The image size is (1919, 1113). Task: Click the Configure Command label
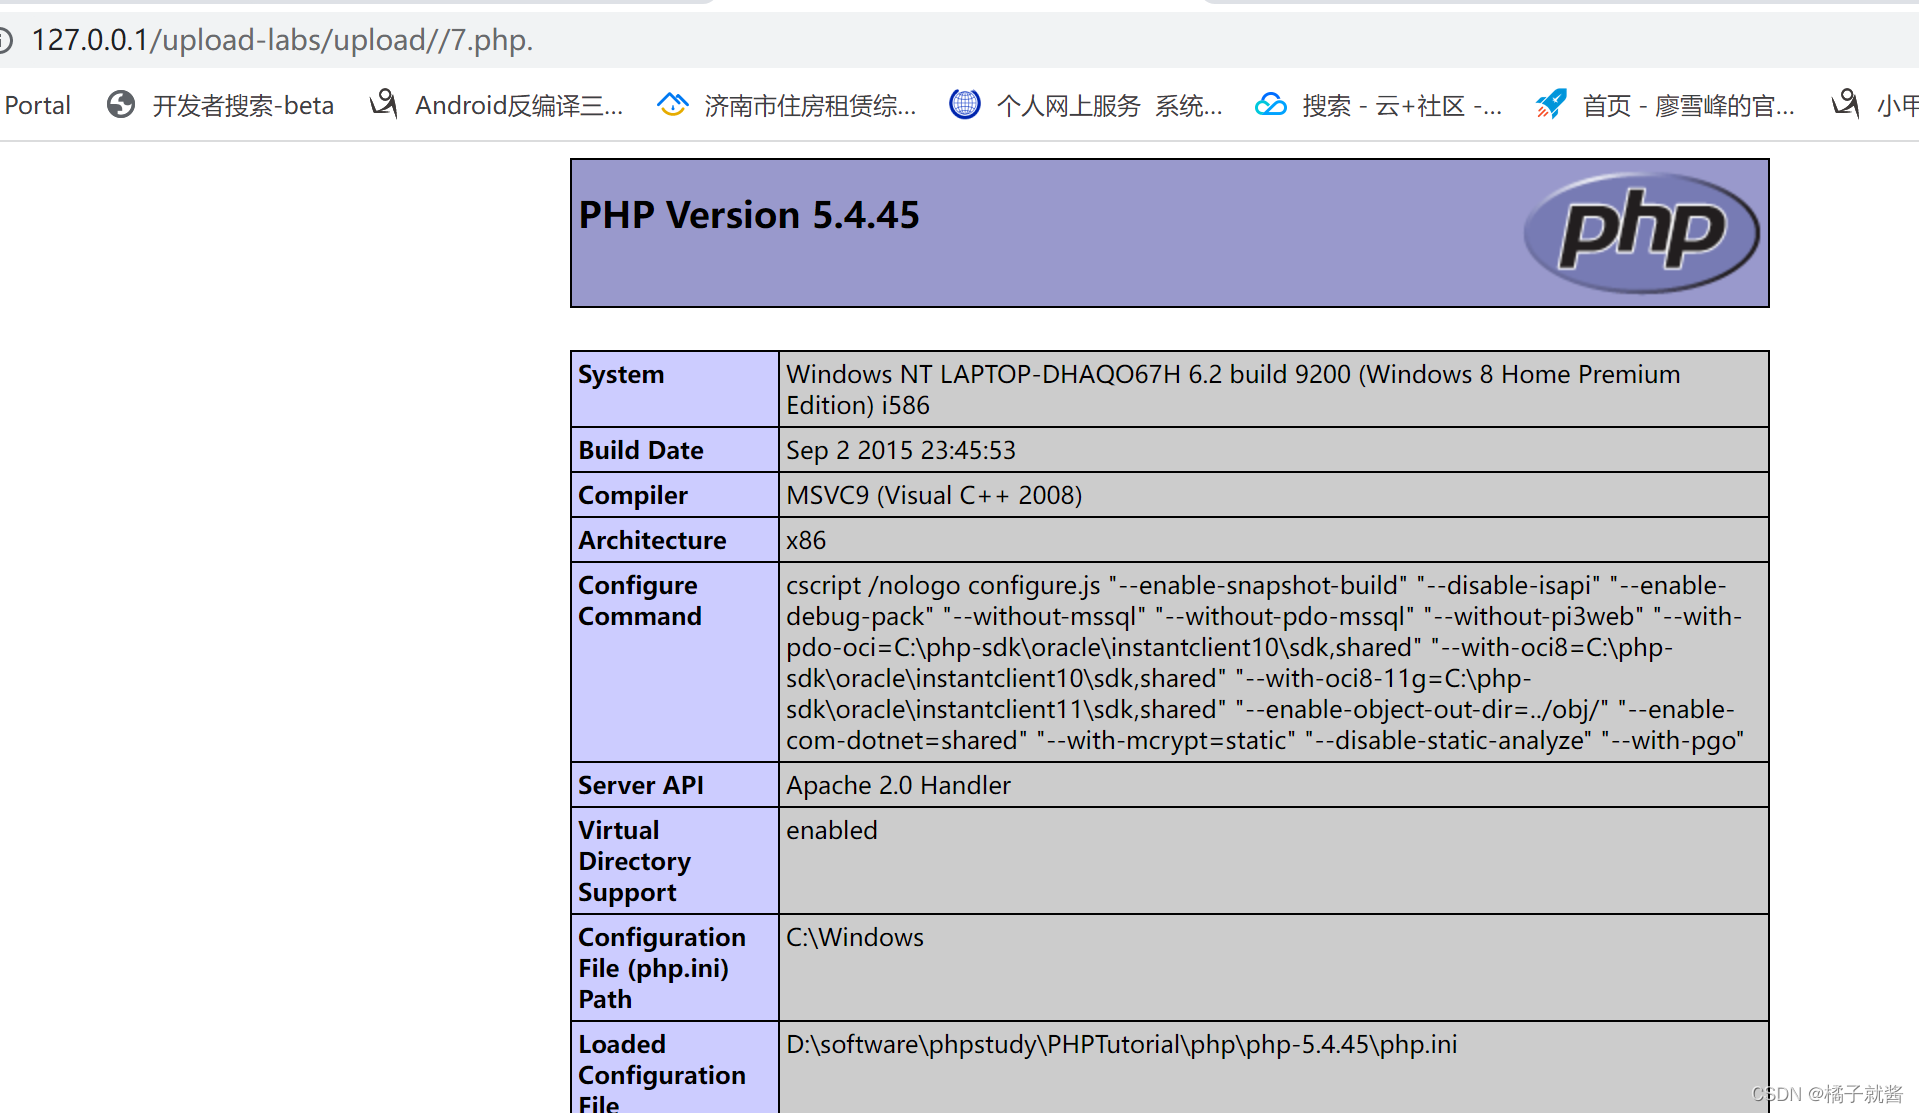click(x=640, y=600)
